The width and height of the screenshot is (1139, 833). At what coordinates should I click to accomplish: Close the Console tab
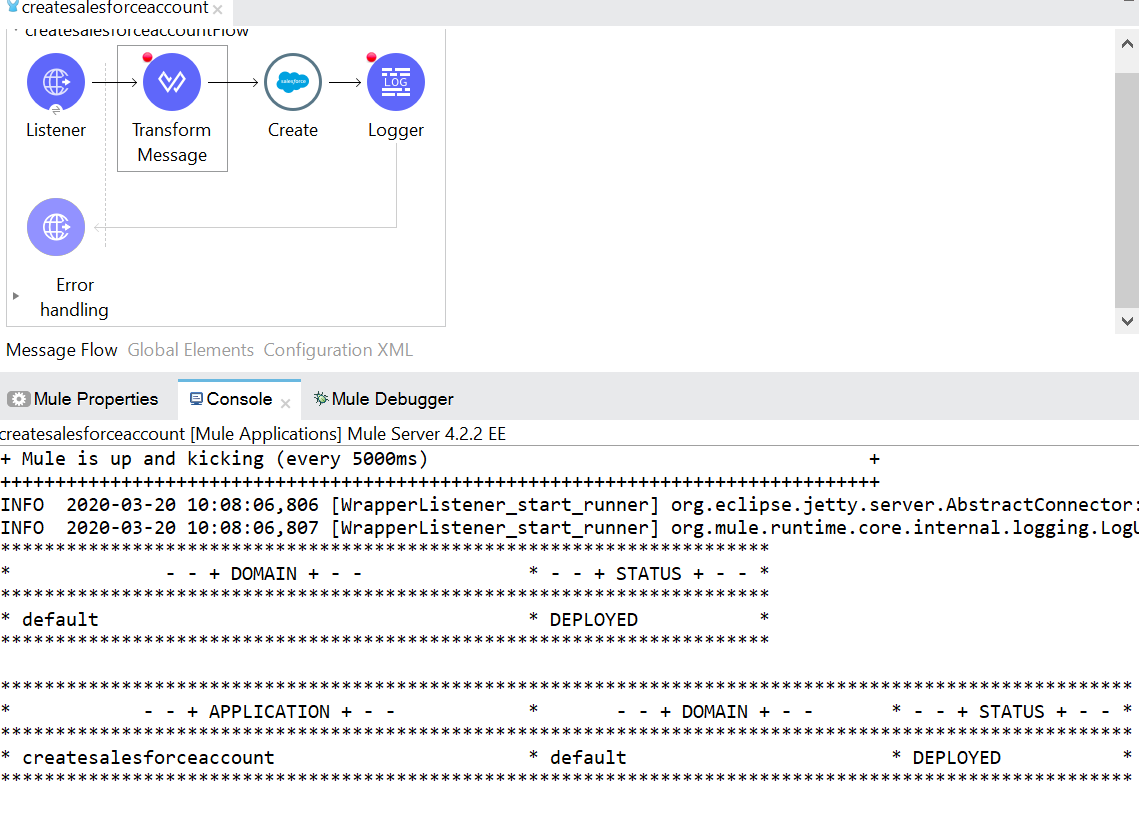click(285, 403)
